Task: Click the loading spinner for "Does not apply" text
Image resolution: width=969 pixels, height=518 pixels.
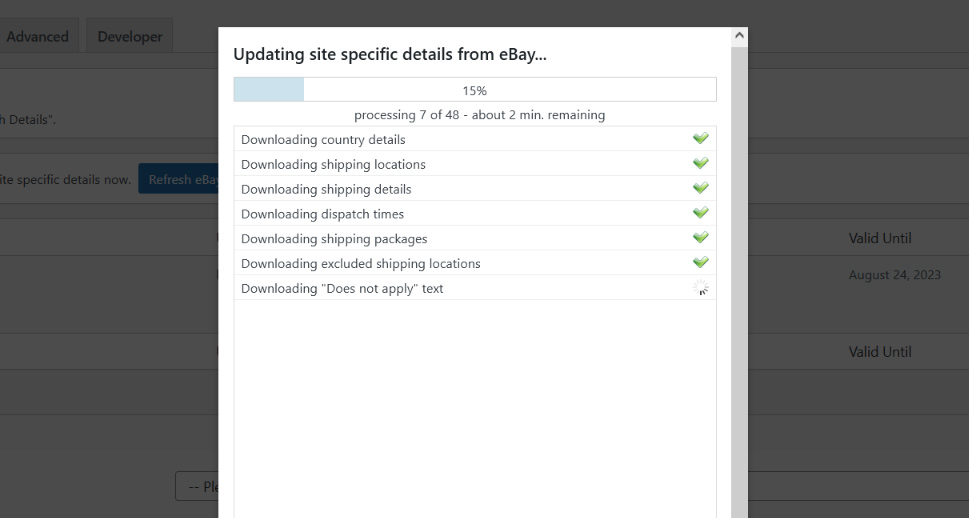Action: tap(700, 287)
